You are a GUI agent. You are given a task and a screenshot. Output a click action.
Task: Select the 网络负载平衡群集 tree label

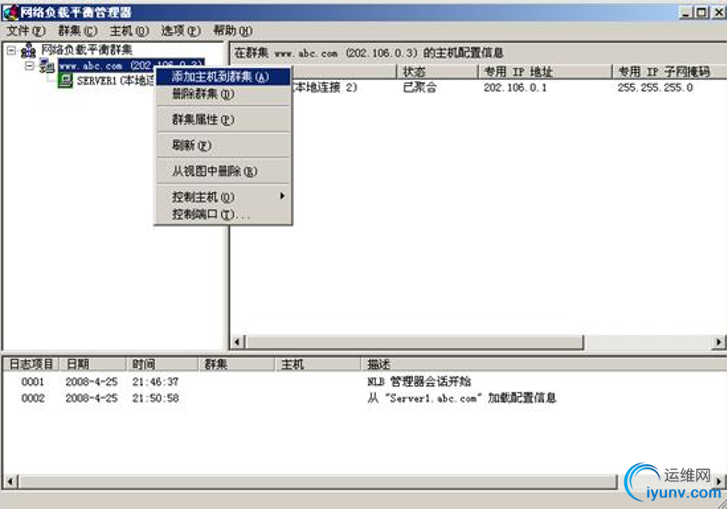[x=87, y=50]
